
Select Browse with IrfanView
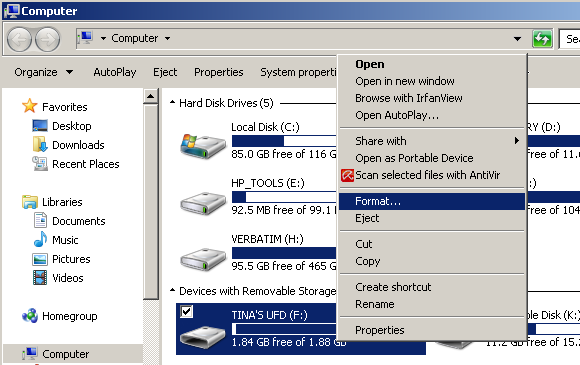coord(432,98)
